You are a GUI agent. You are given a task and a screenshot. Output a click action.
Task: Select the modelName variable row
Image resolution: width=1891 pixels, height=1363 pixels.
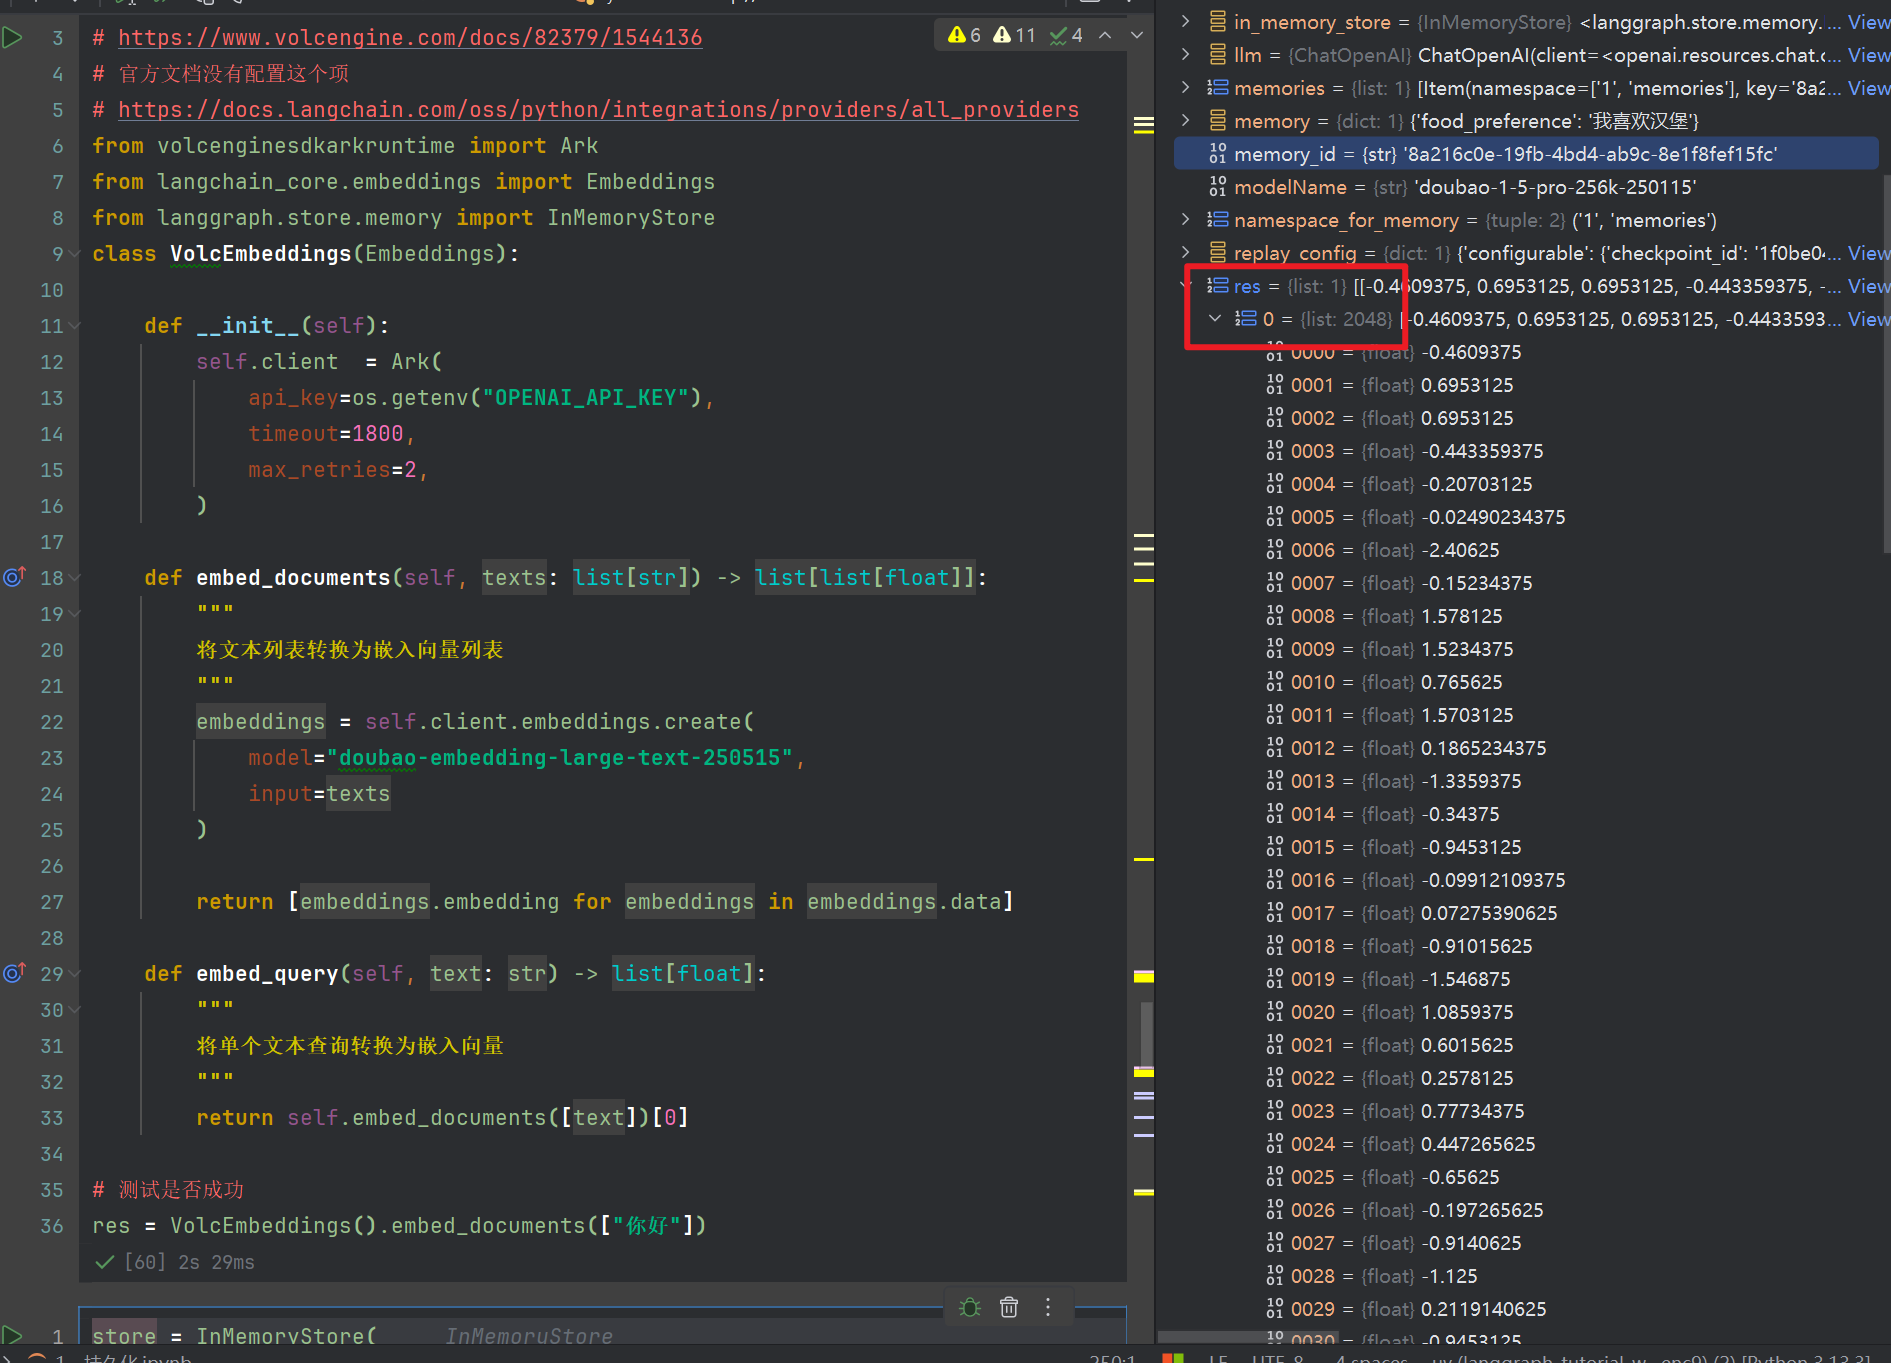(x=1526, y=186)
